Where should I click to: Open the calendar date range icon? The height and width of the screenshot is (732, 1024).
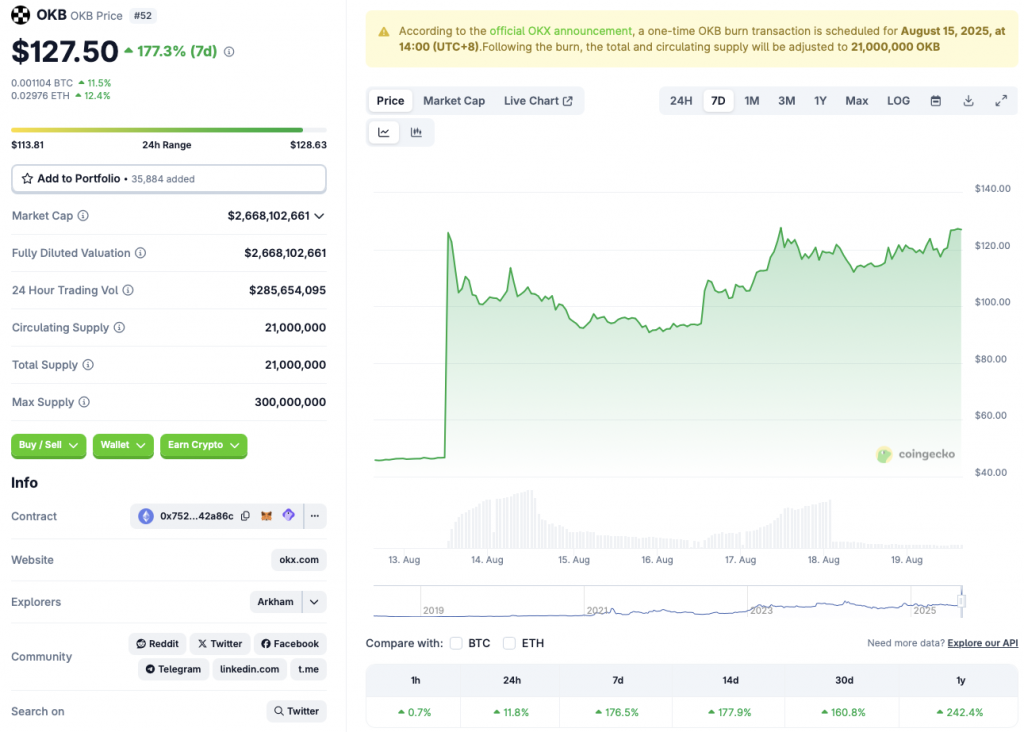[936, 101]
